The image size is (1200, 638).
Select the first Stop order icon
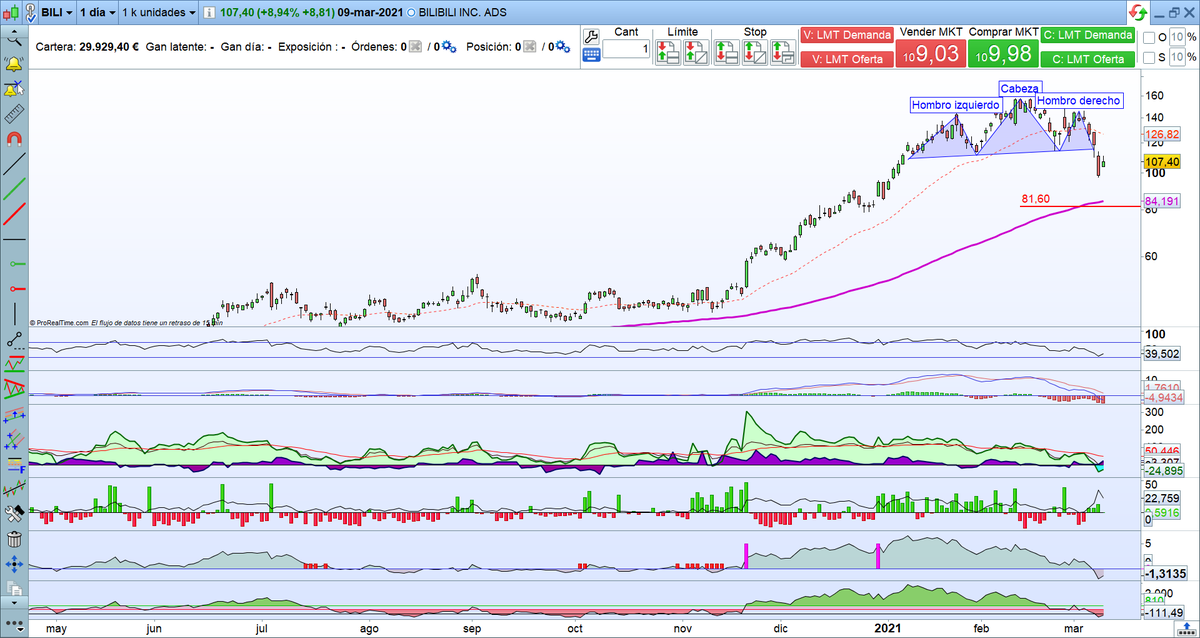tap(727, 54)
